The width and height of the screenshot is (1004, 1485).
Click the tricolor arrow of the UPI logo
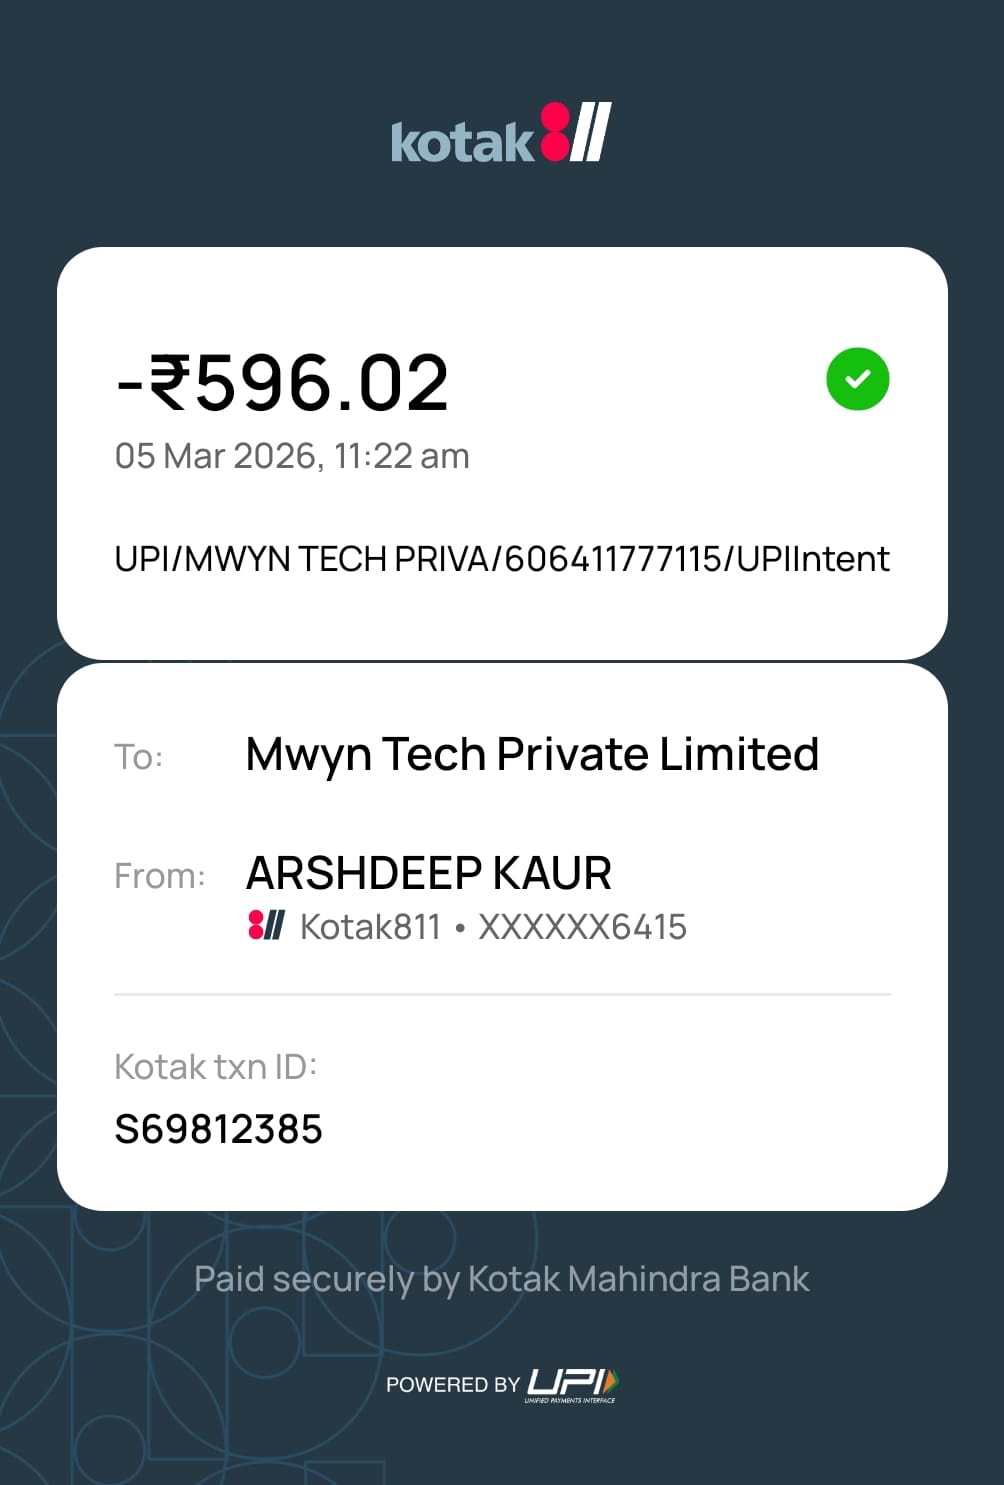(611, 1382)
